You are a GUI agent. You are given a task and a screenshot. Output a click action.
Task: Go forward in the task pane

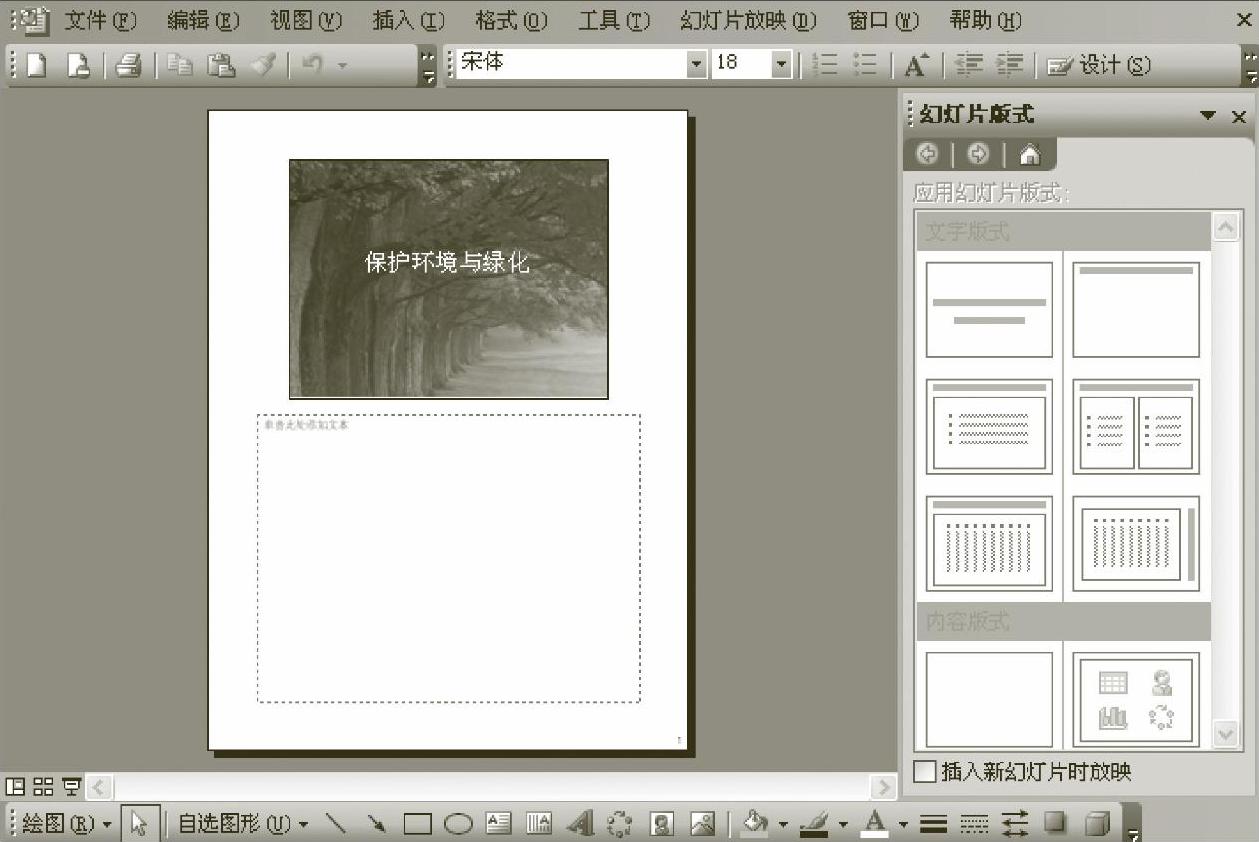[x=978, y=154]
